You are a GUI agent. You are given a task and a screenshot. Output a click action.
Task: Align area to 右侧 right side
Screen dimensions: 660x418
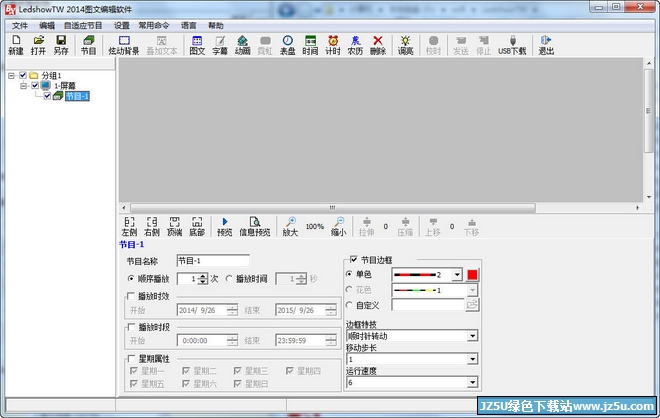pos(152,226)
